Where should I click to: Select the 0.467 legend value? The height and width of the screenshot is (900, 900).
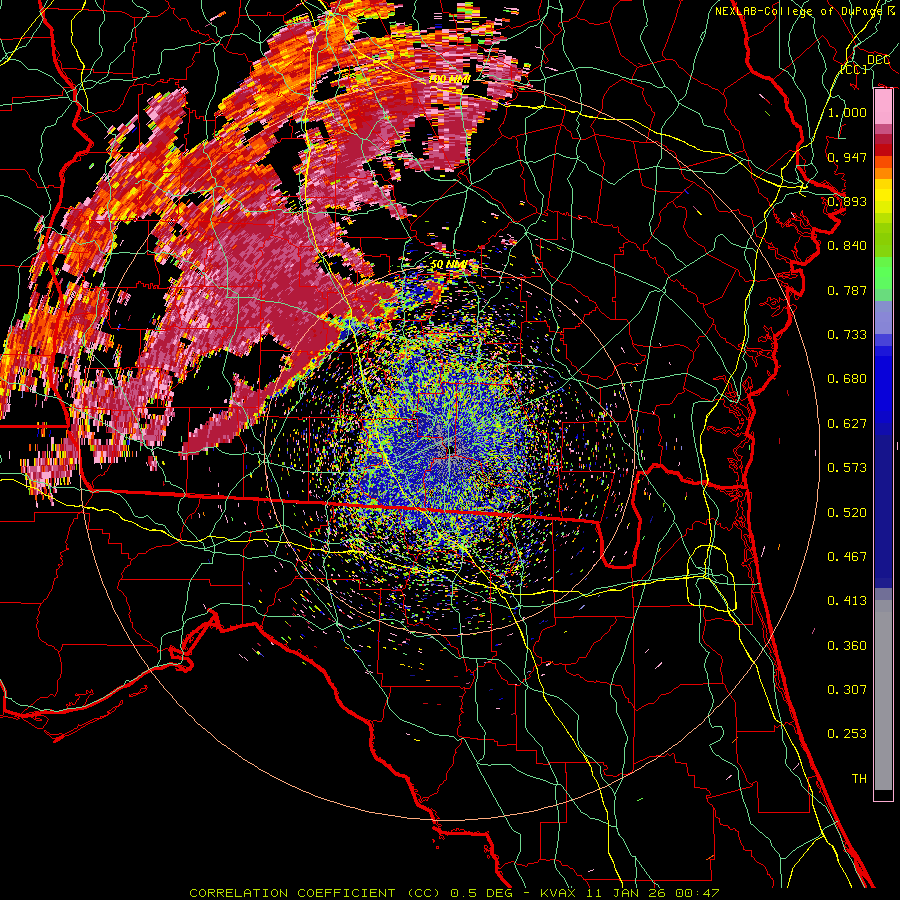(x=847, y=557)
